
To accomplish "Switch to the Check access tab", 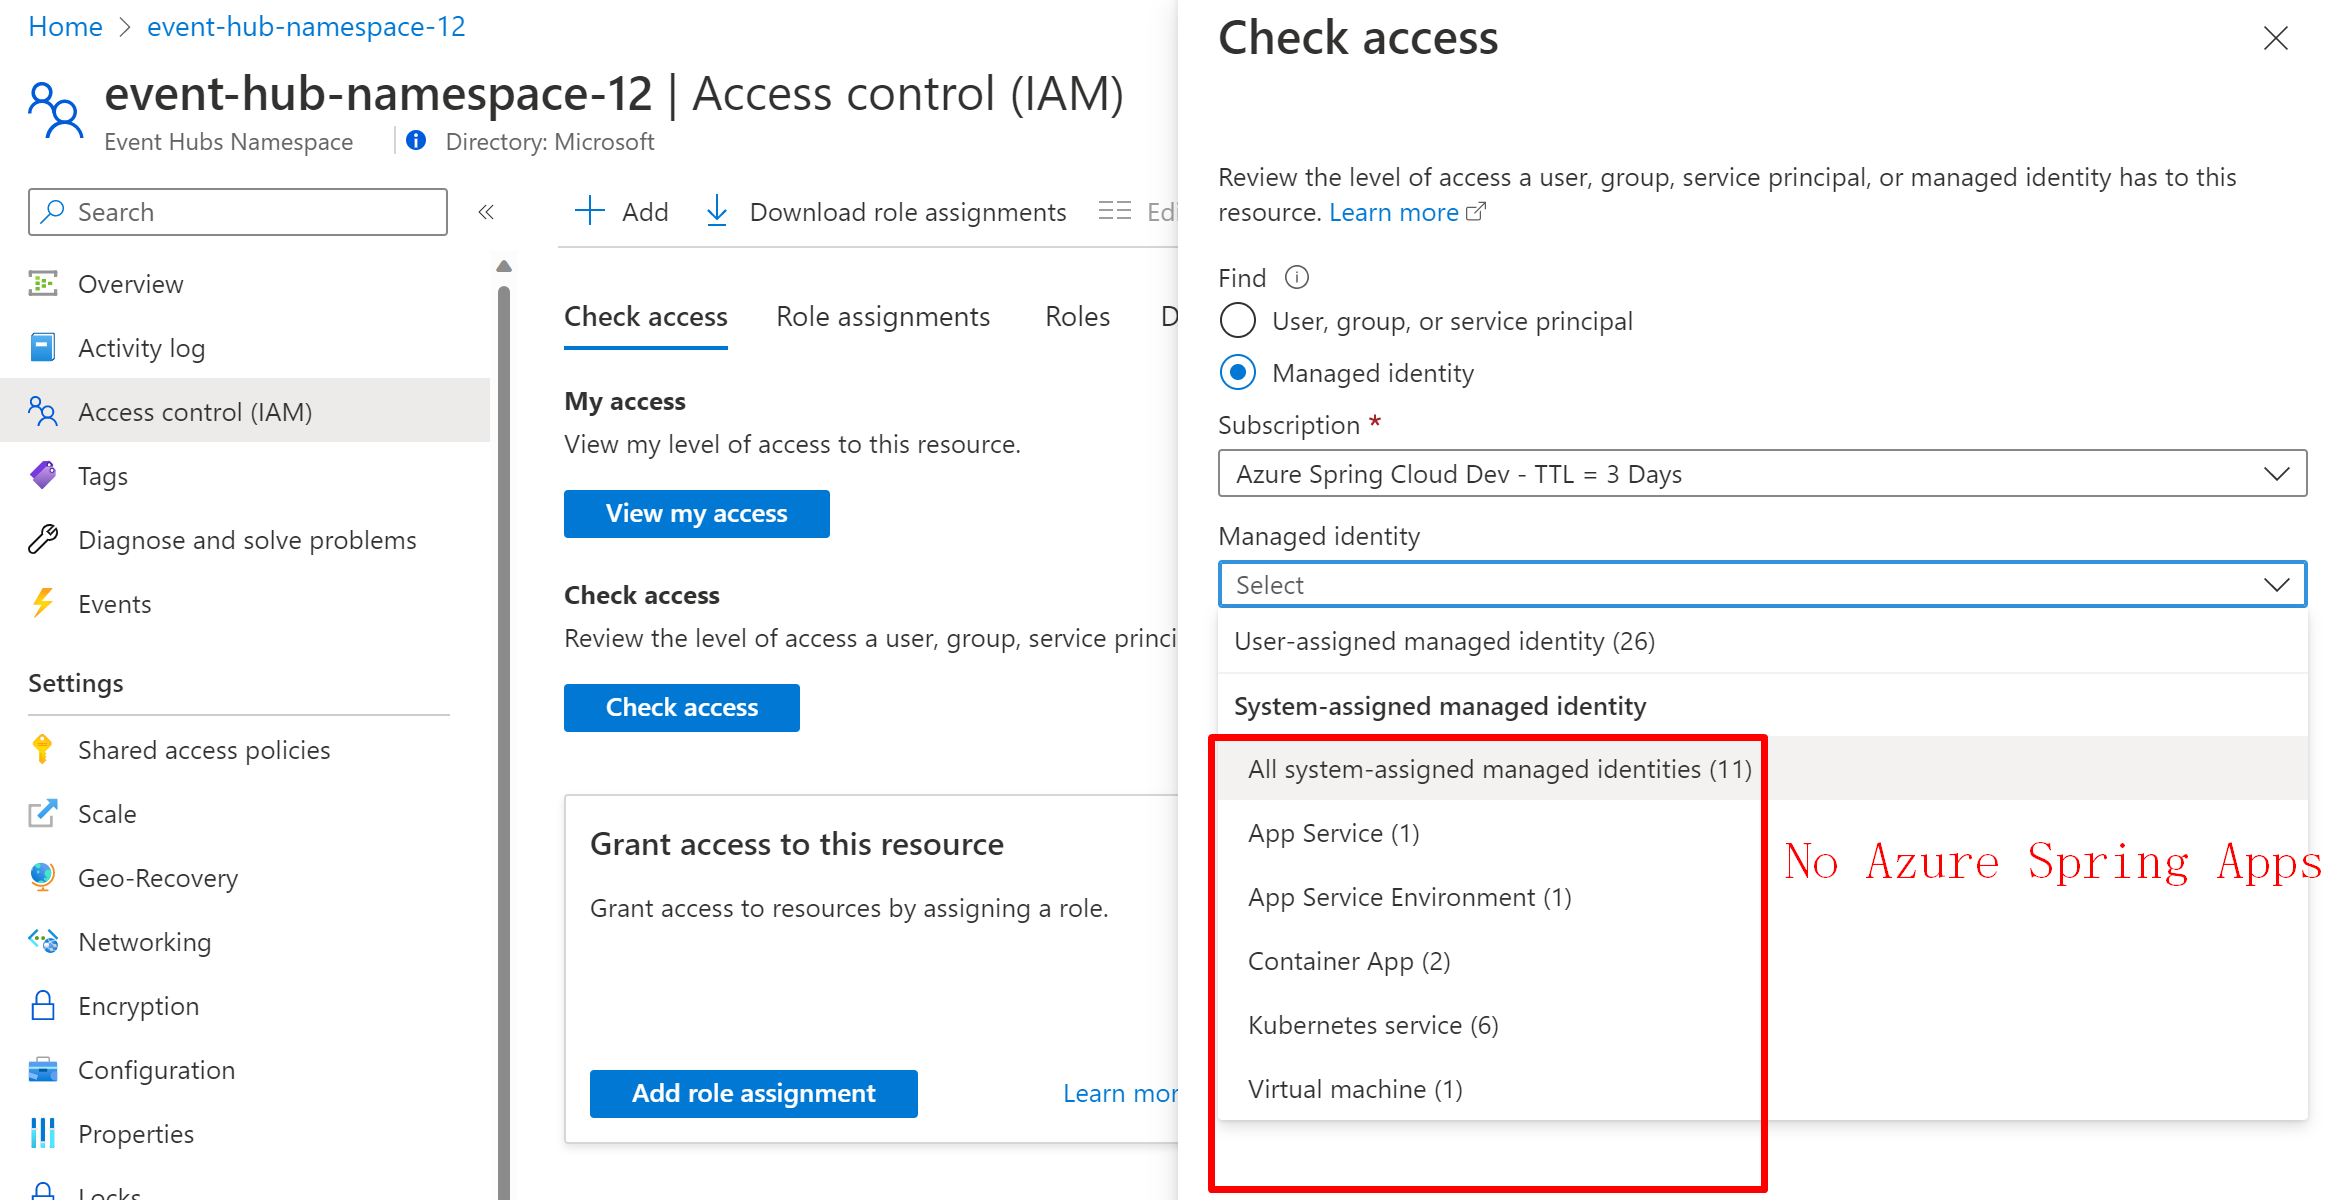I will click(x=646, y=317).
